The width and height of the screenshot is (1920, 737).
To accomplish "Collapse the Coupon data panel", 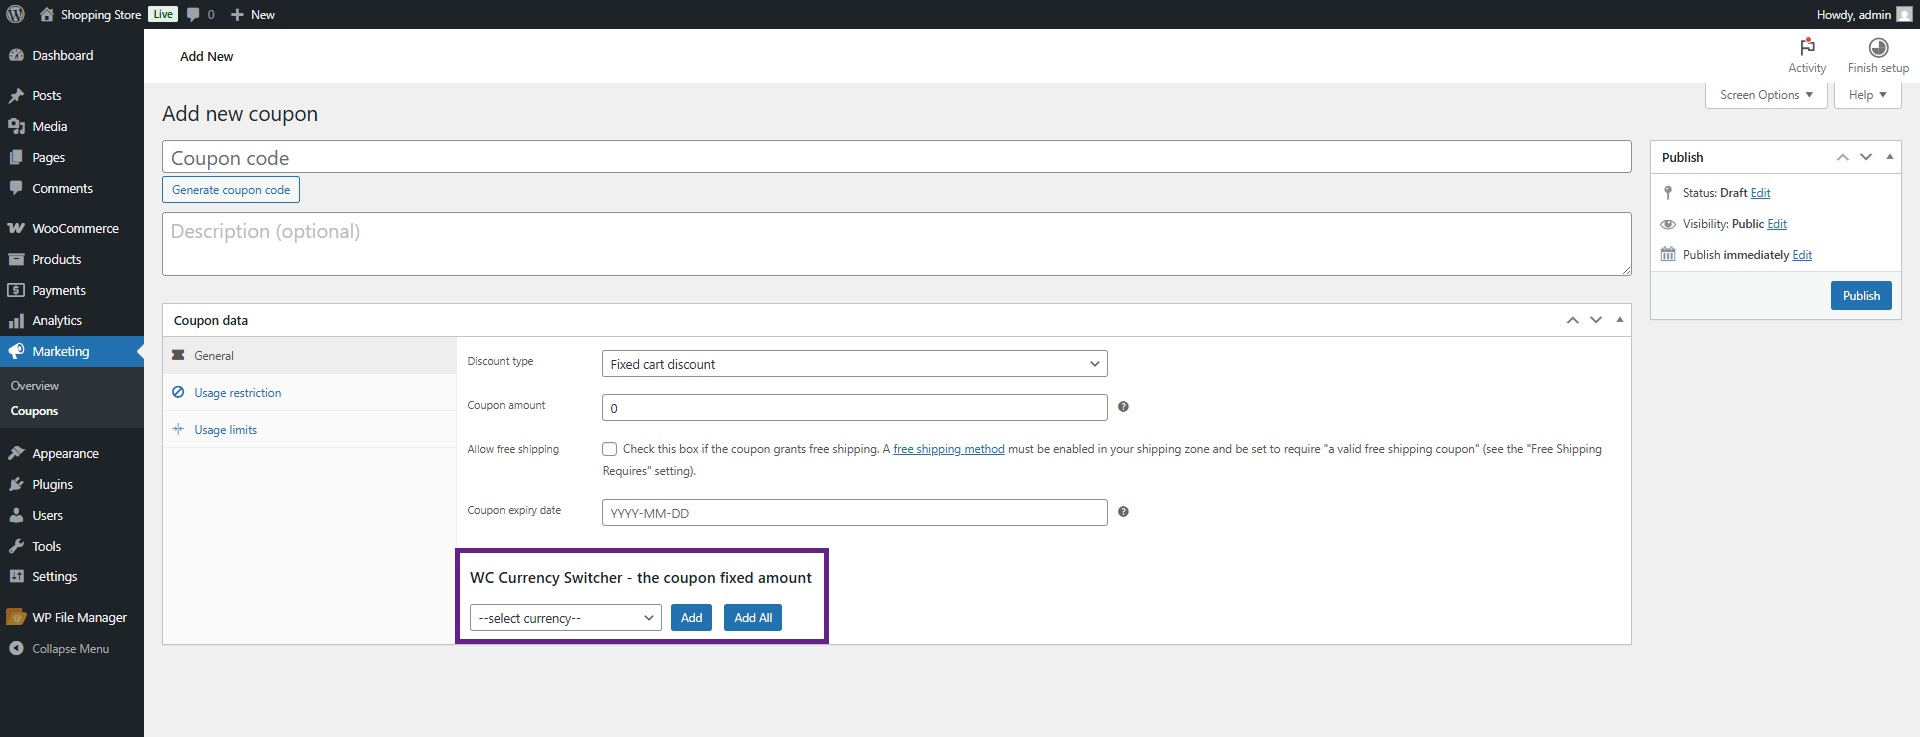I will coord(1619,320).
